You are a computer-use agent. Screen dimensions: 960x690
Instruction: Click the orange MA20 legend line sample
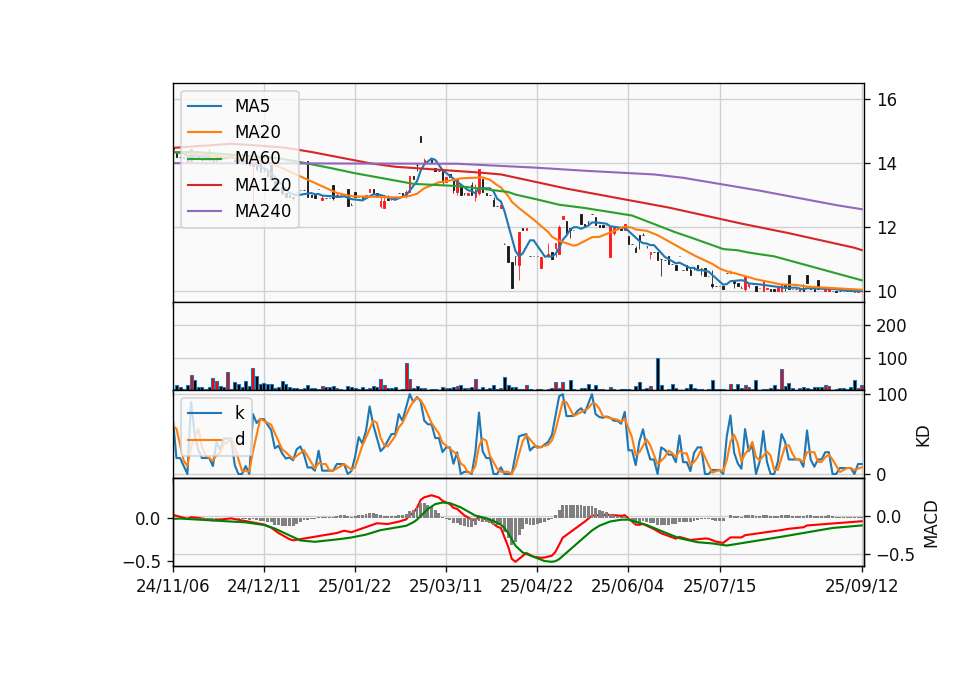pos(204,132)
